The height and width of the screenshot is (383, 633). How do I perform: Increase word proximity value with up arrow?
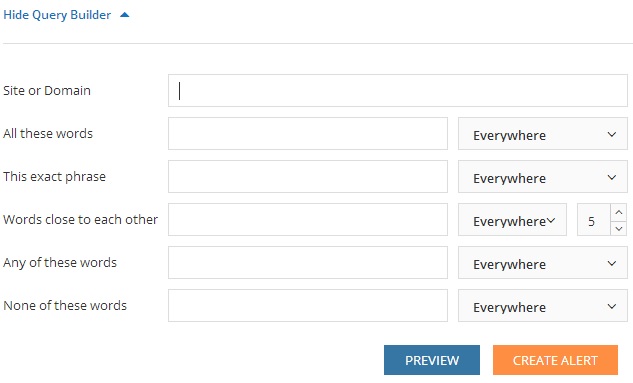[618, 212]
